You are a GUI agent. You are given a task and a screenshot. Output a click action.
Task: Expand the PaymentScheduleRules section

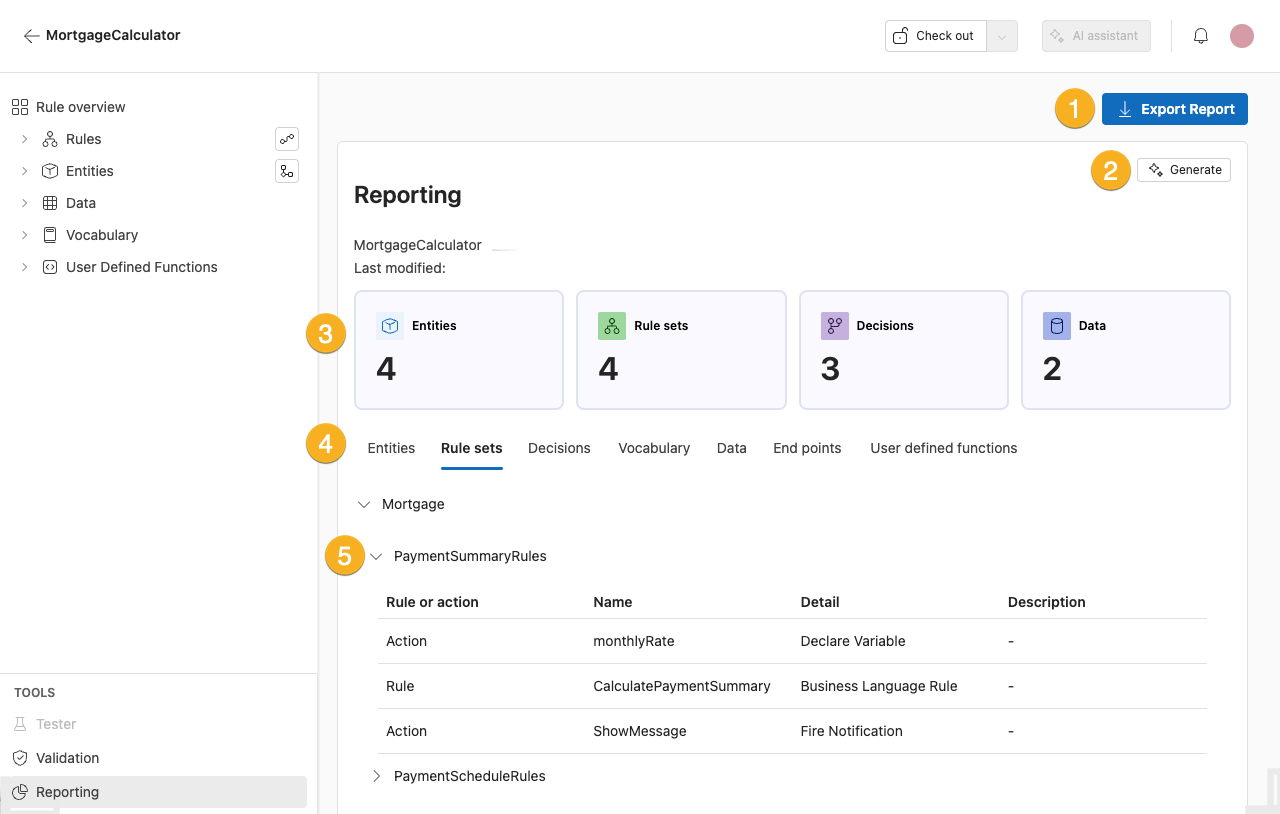(x=376, y=775)
